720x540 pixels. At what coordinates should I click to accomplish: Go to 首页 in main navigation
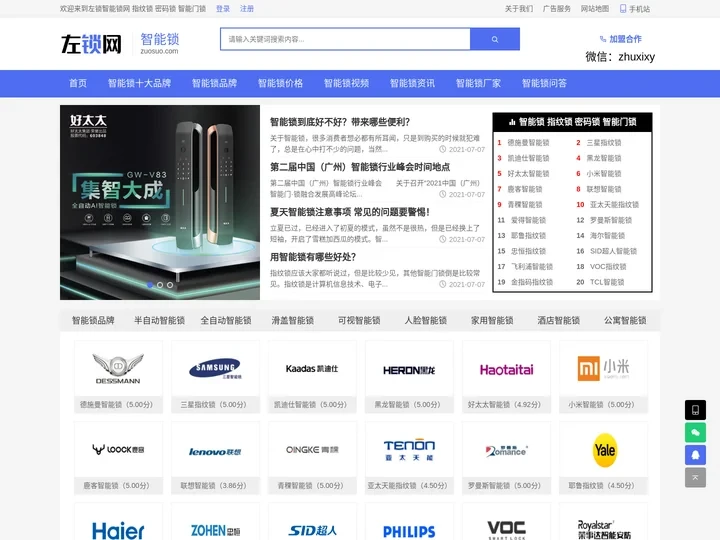click(x=78, y=83)
